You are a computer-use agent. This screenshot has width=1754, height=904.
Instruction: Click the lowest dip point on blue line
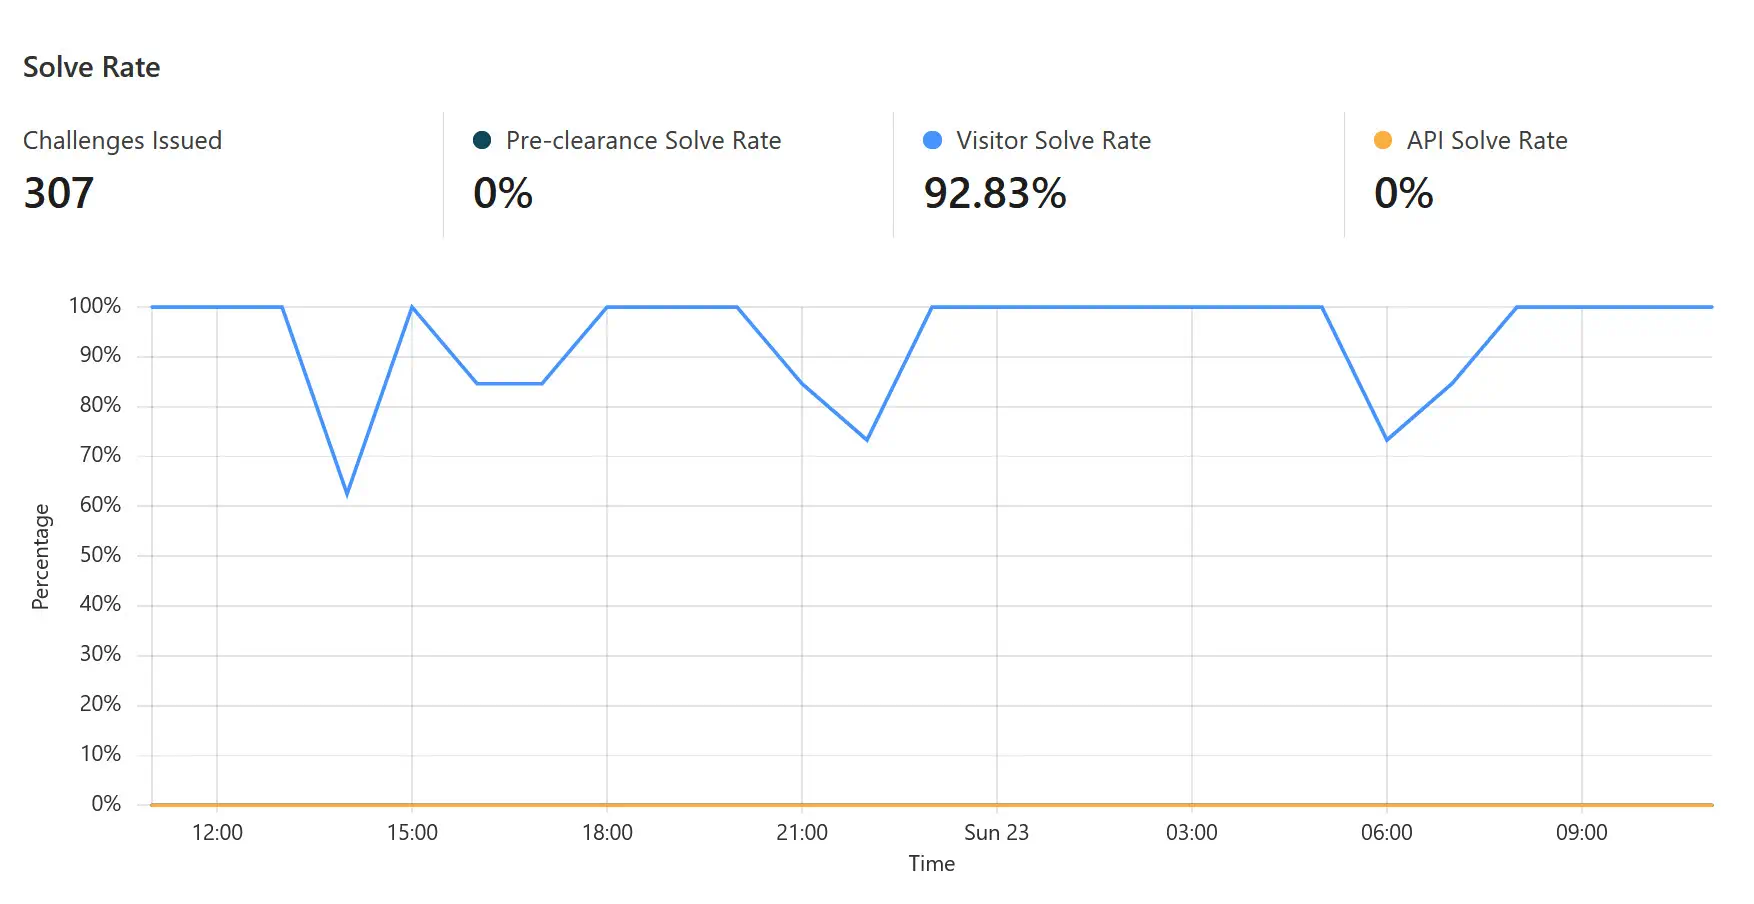coord(347,494)
